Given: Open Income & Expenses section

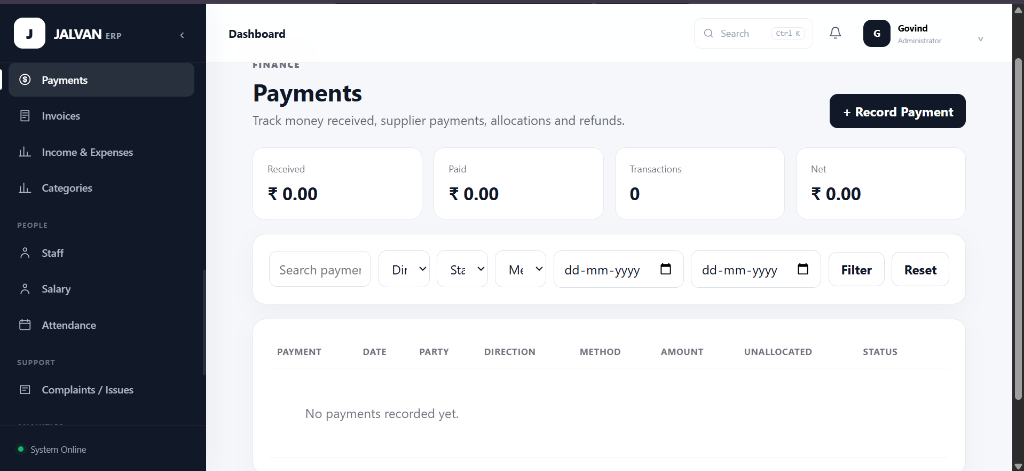Looking at the screenshot, I should (101, 152).
